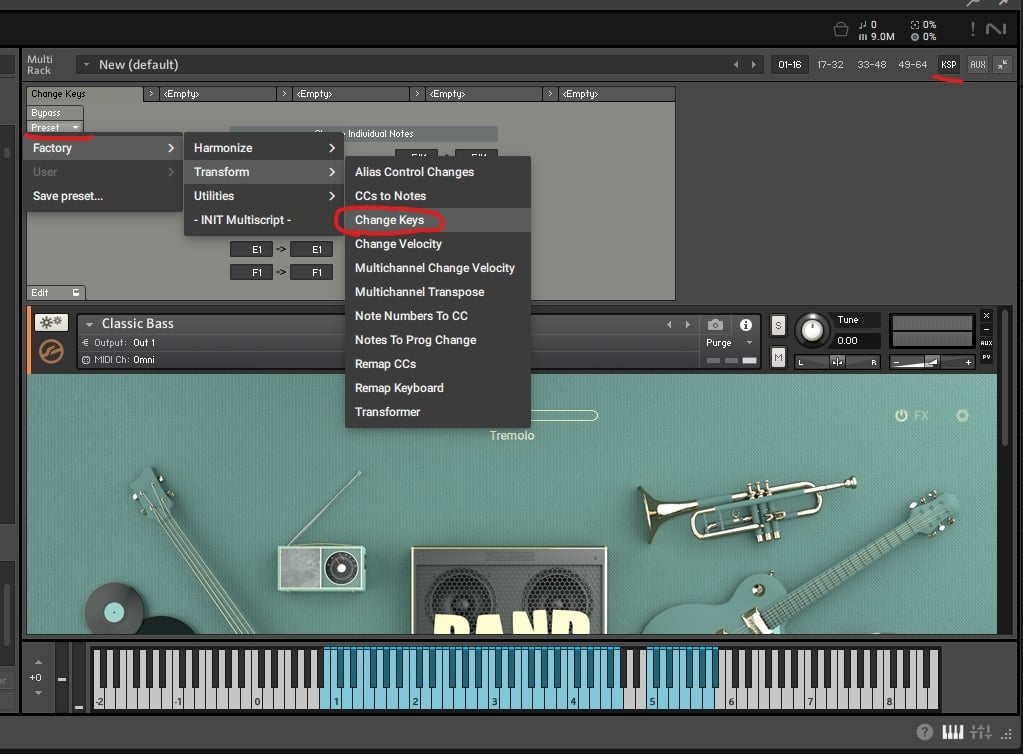Select CCs to Notes script
The width and height of the screenshot is (1023, 754).
437,196
